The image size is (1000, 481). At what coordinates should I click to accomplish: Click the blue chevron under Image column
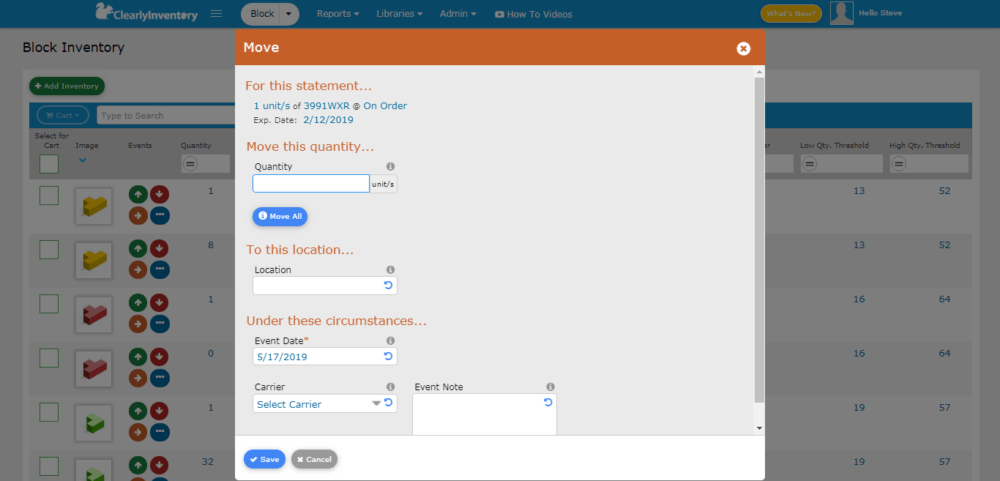tap(82, 161)
